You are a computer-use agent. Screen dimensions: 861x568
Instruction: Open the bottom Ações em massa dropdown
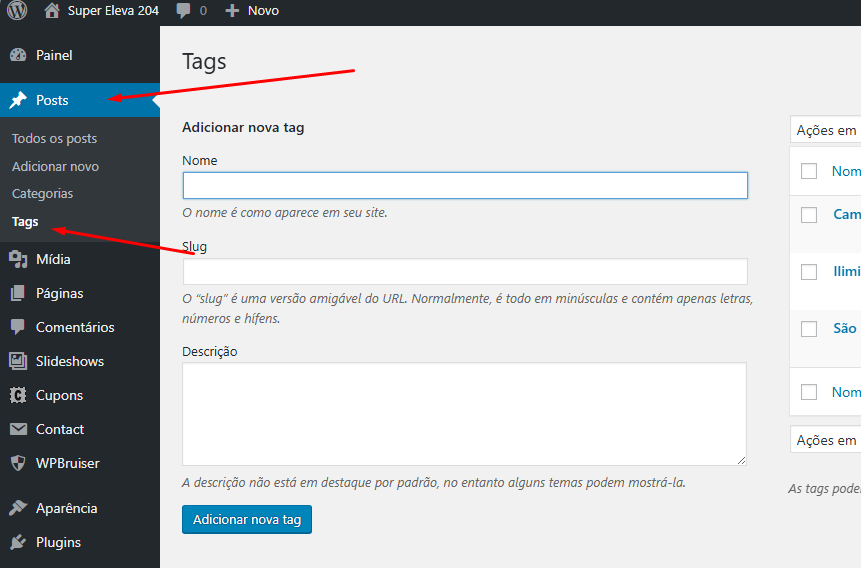coord(825,440)
